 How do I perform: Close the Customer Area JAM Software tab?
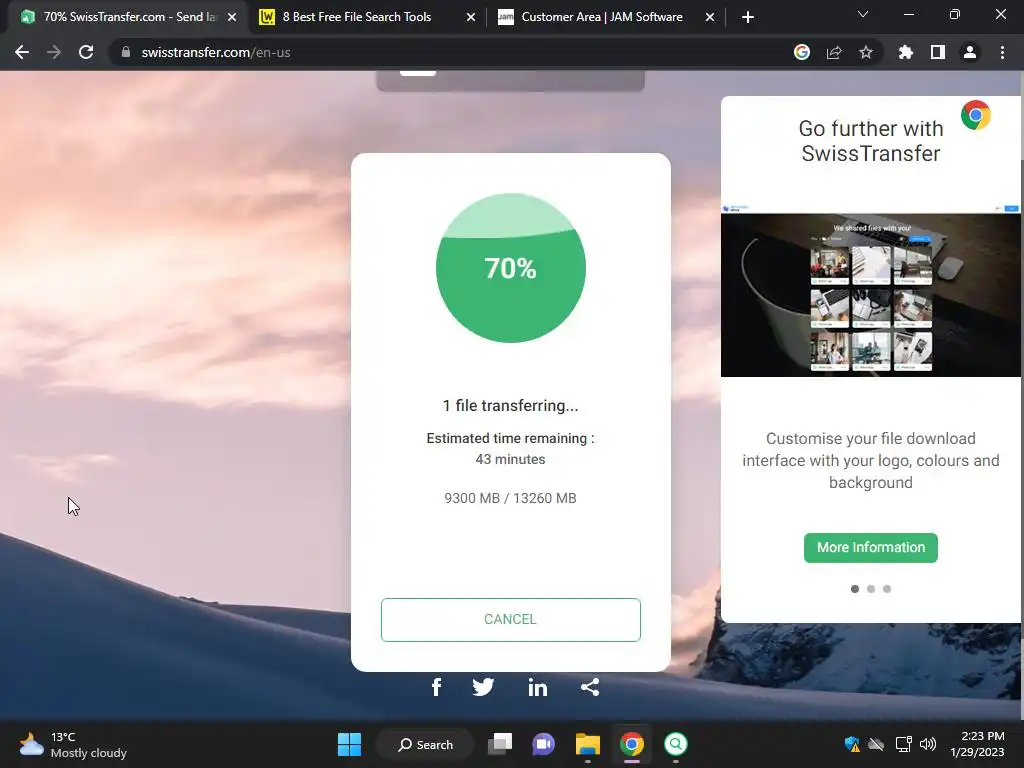point(710,17)
